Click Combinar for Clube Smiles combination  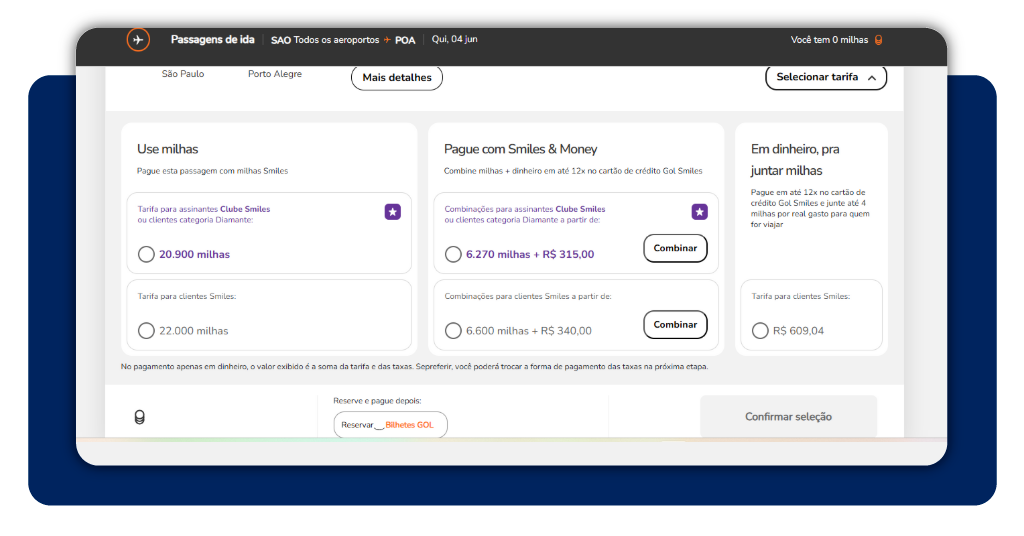(x=675, y=248)
